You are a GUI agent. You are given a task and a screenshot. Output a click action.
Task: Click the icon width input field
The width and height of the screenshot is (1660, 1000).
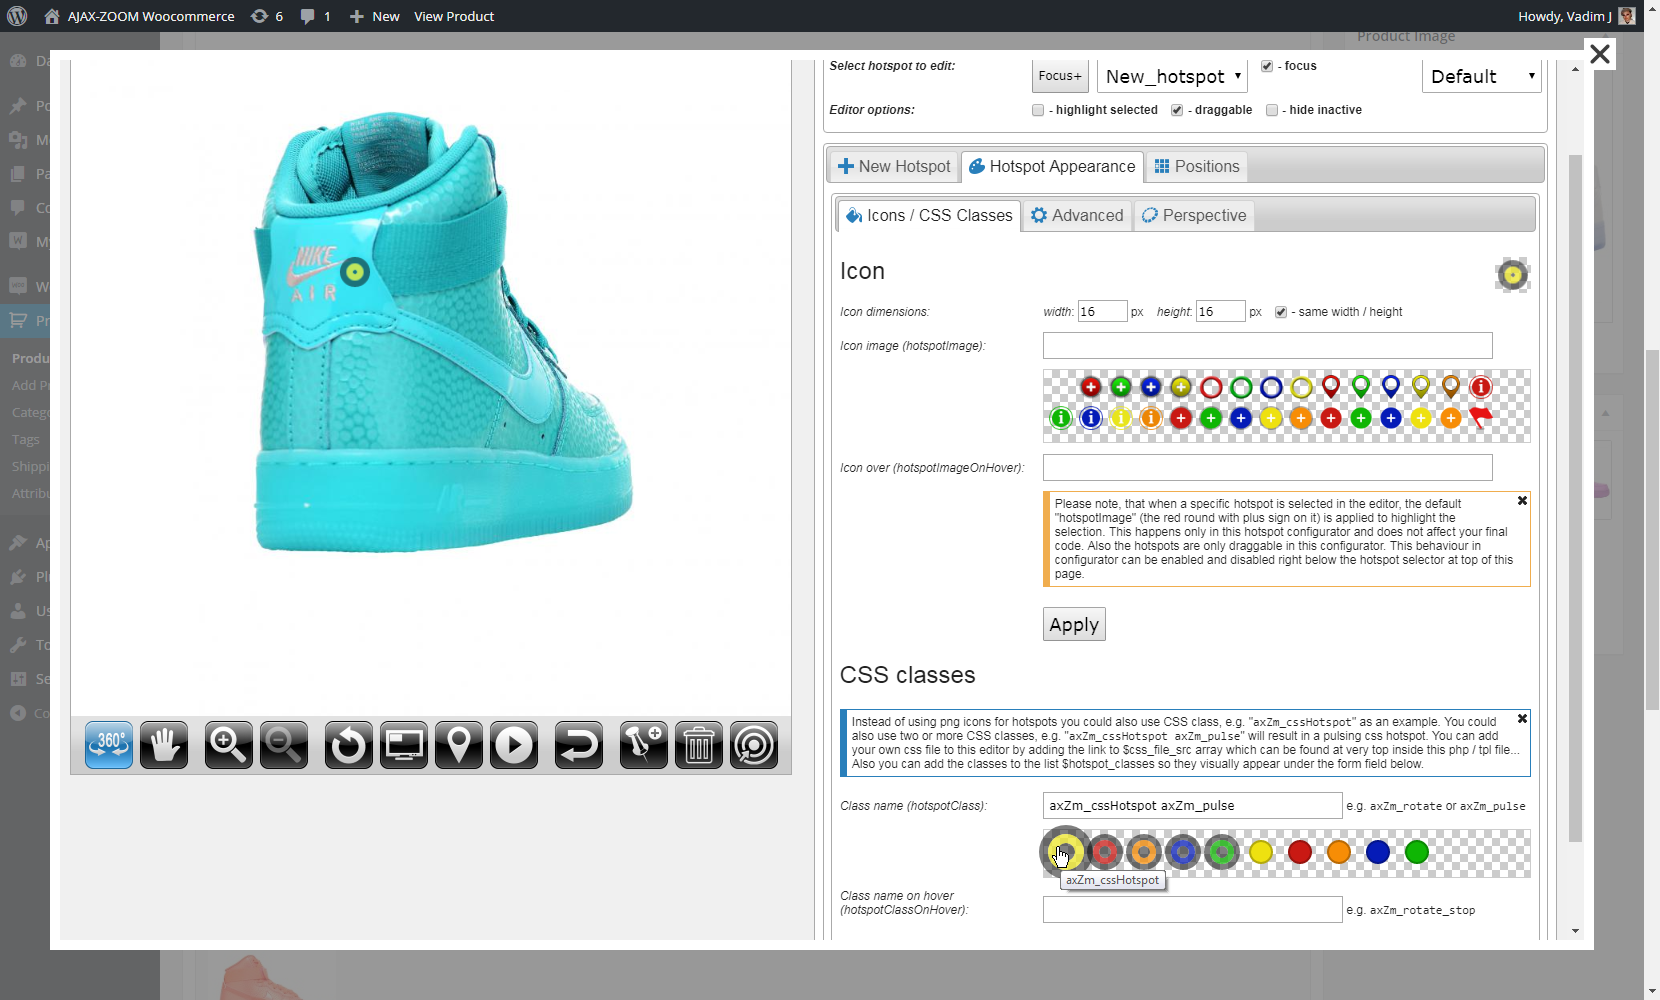1102,312
